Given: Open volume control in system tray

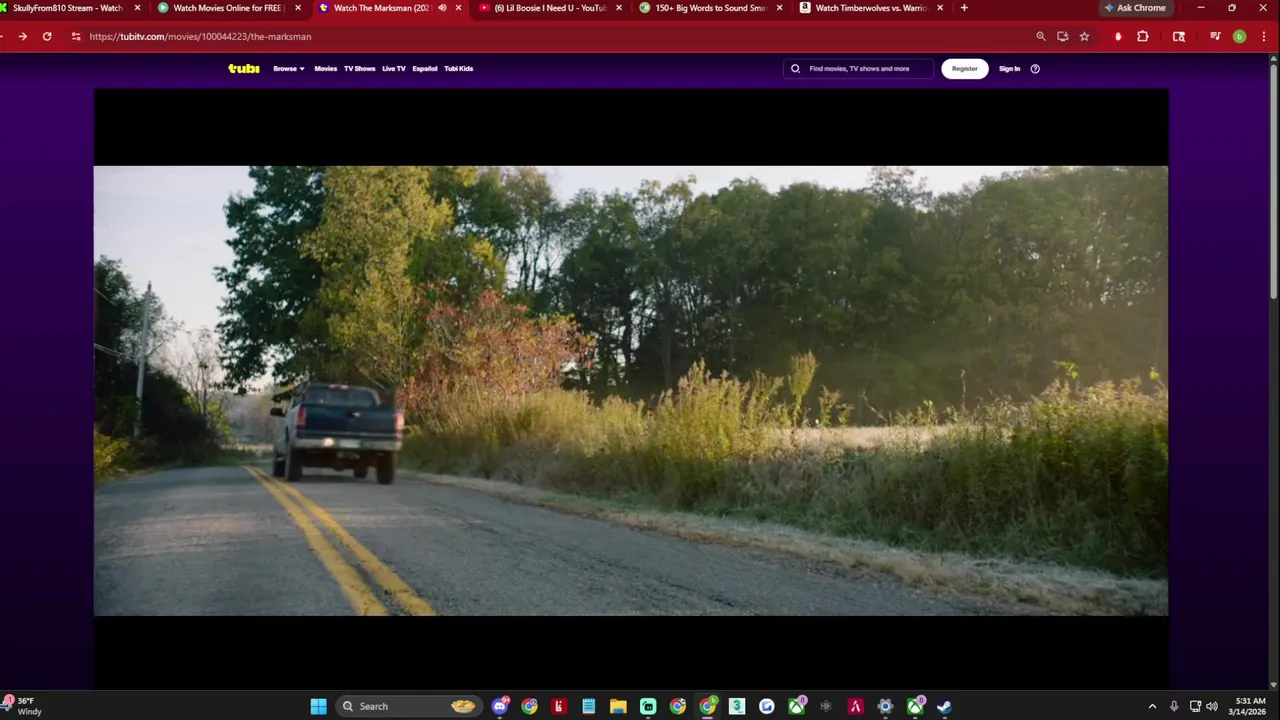Looking at the screenshot, I should [x=1212, y=706].
